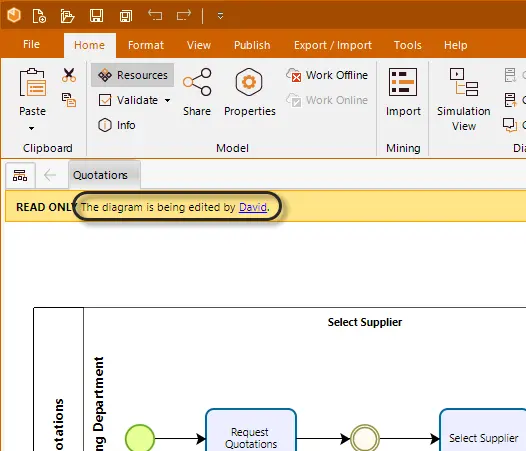526x451 pixels.
Task: Click the Save As icon in title bar
Action: (126, 16)
